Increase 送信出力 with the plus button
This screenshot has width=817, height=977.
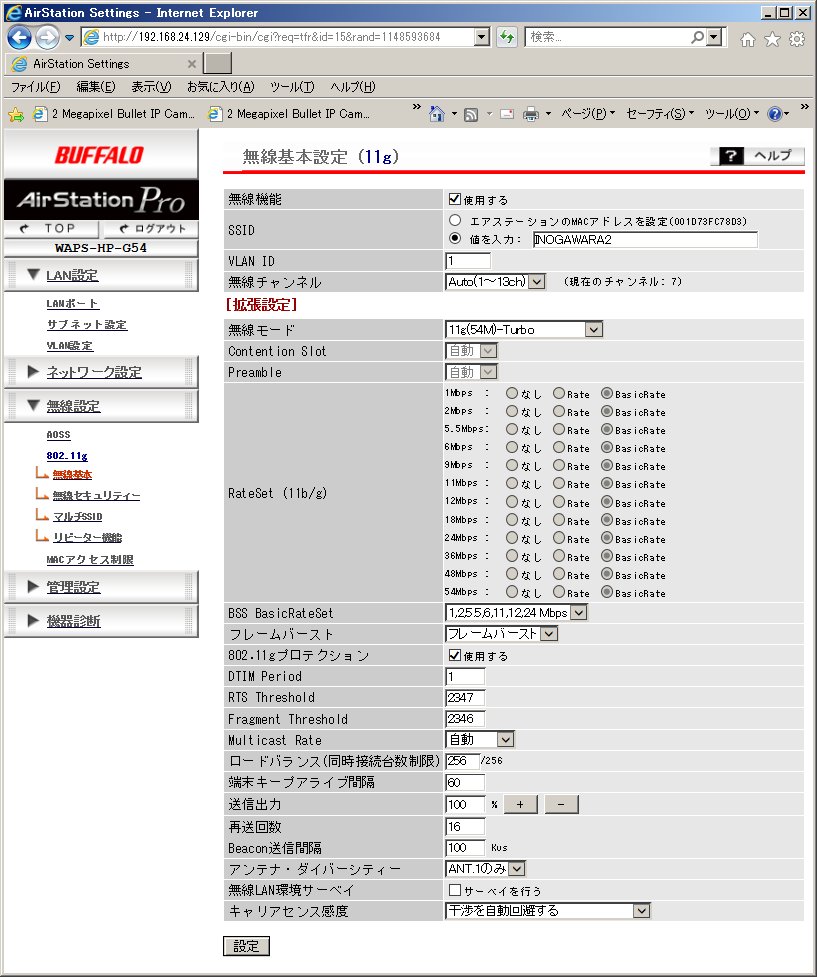pos(520,804)
